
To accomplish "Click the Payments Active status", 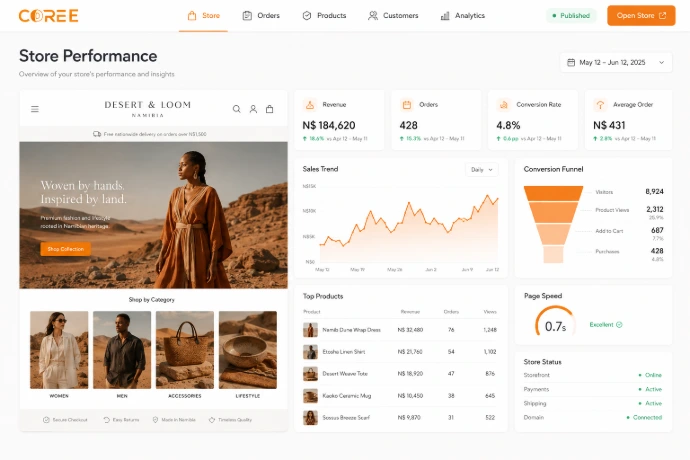I will tap(650, 389).
